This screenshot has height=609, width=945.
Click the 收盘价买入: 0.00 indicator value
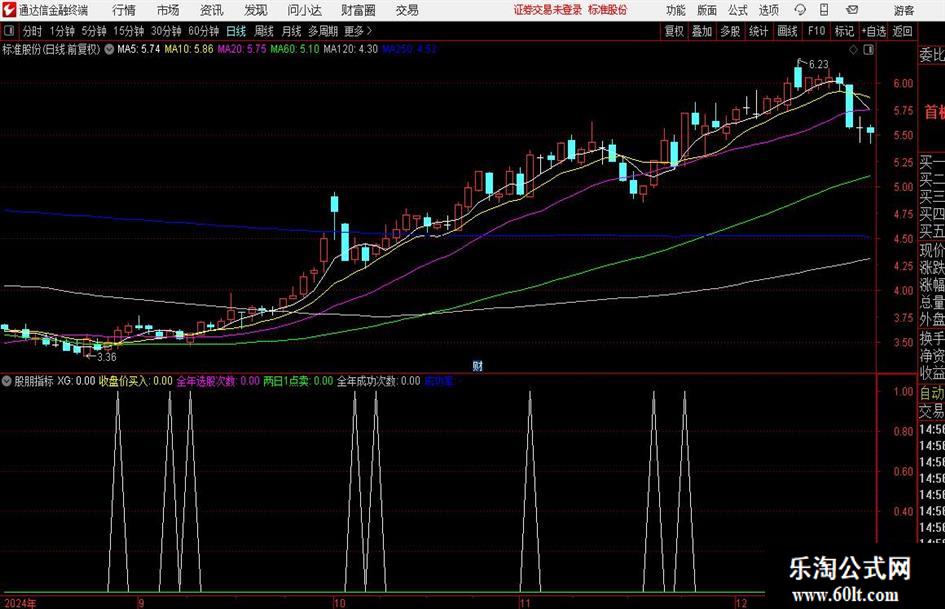(136, 381)
